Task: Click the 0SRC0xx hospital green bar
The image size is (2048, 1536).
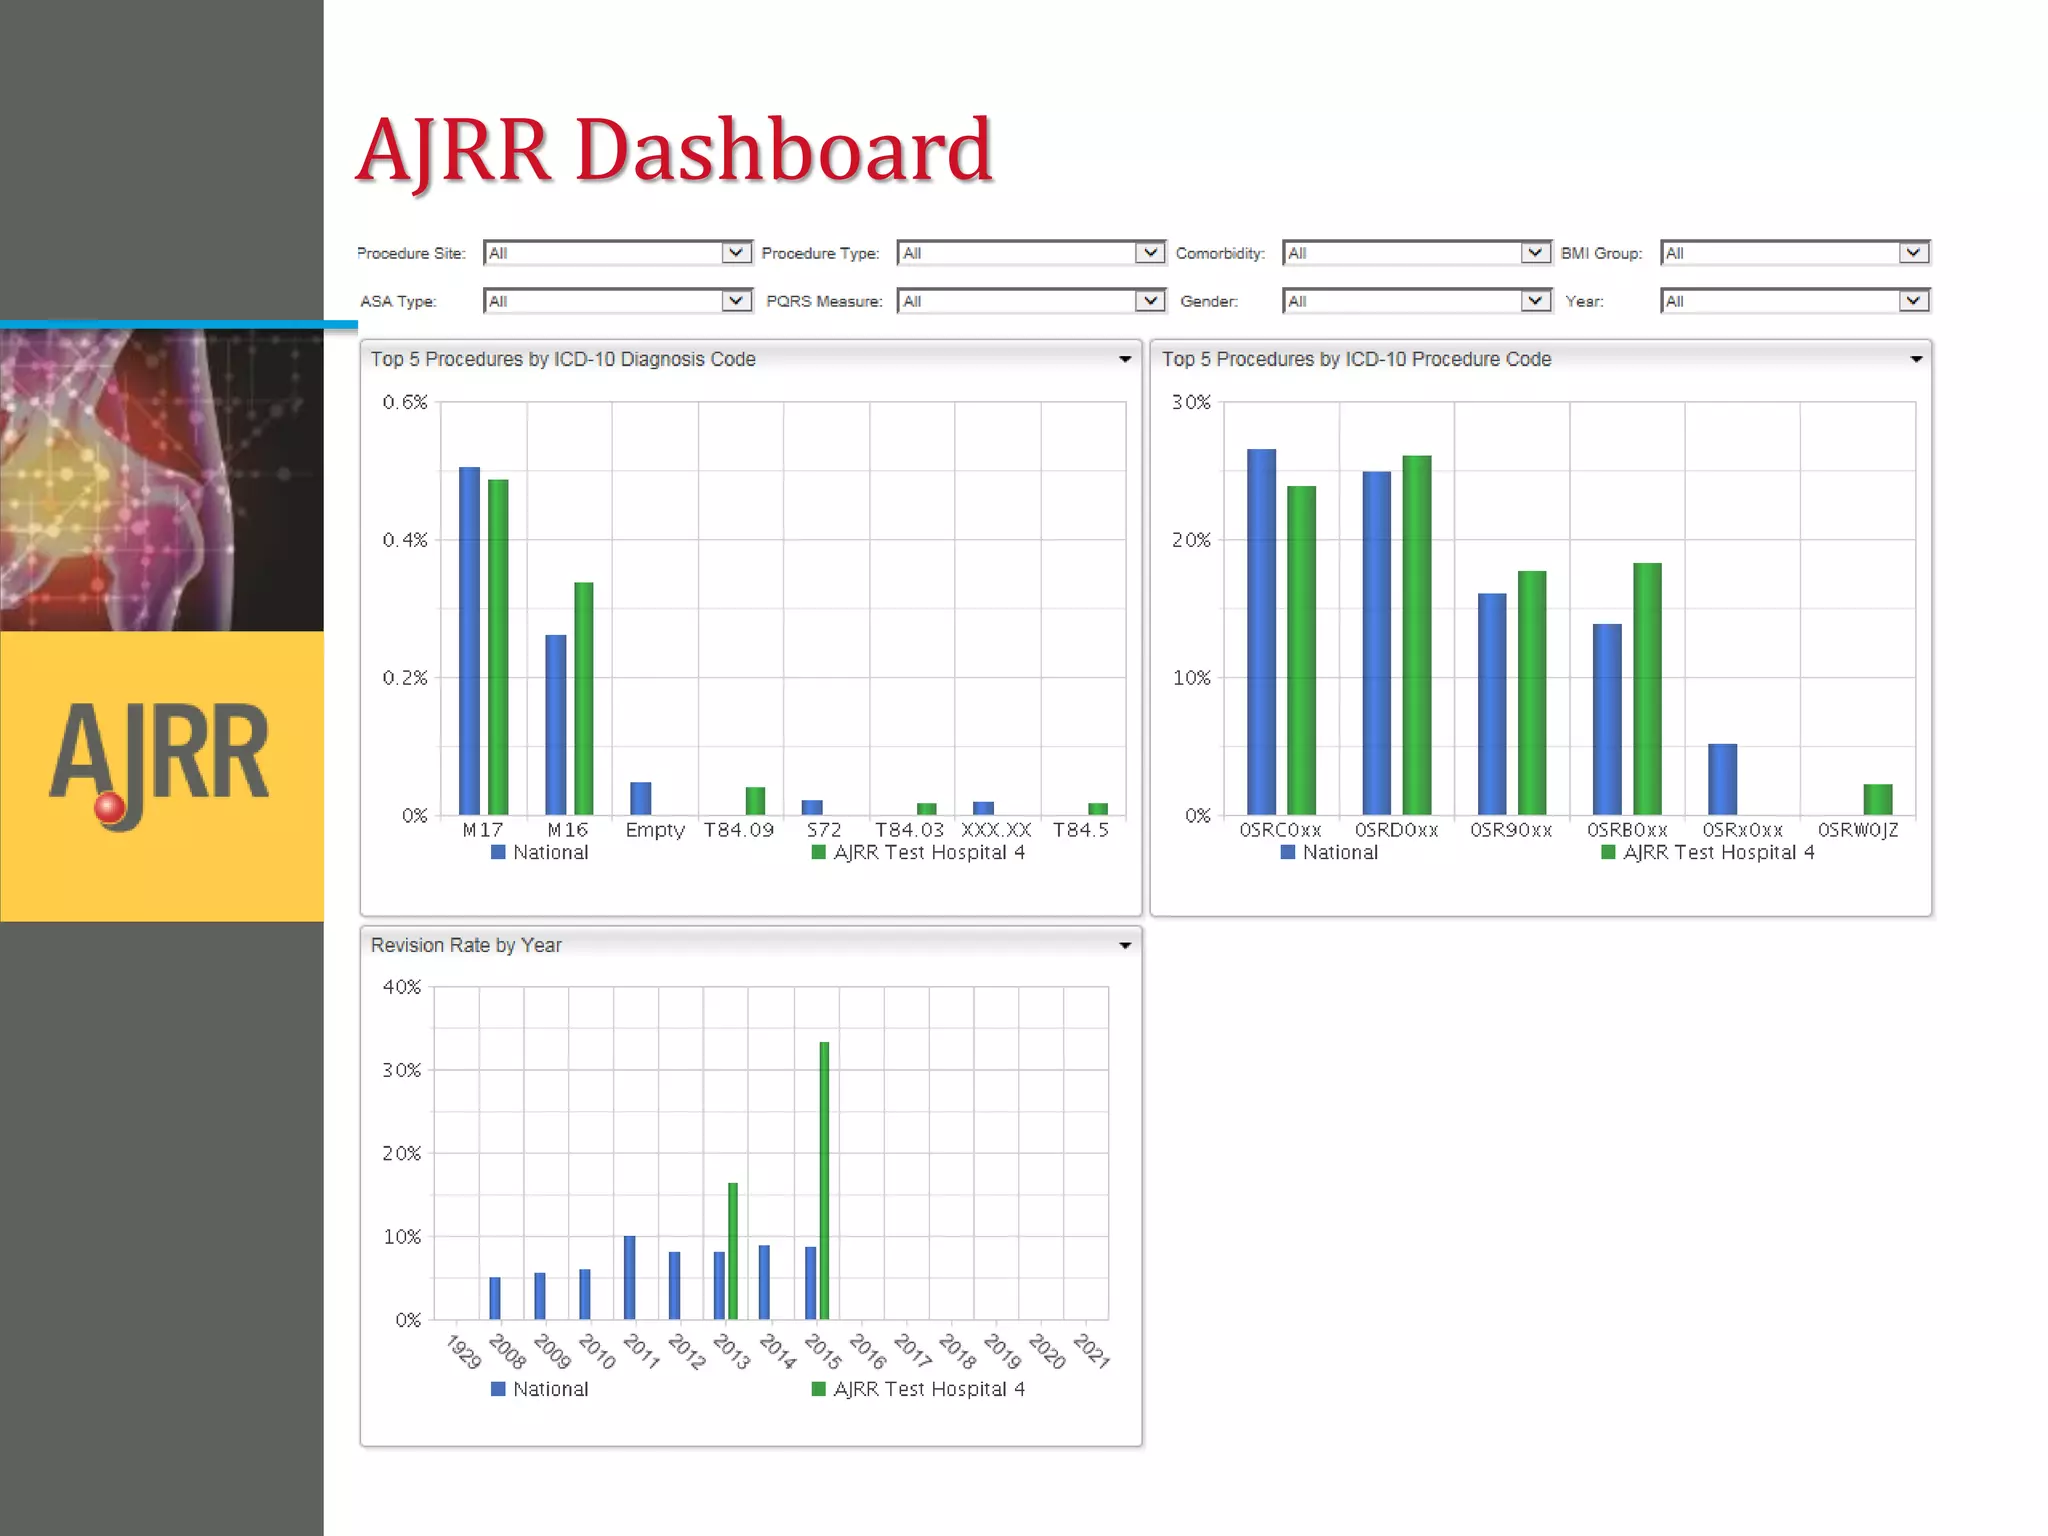Action: tap(1302, 651)
